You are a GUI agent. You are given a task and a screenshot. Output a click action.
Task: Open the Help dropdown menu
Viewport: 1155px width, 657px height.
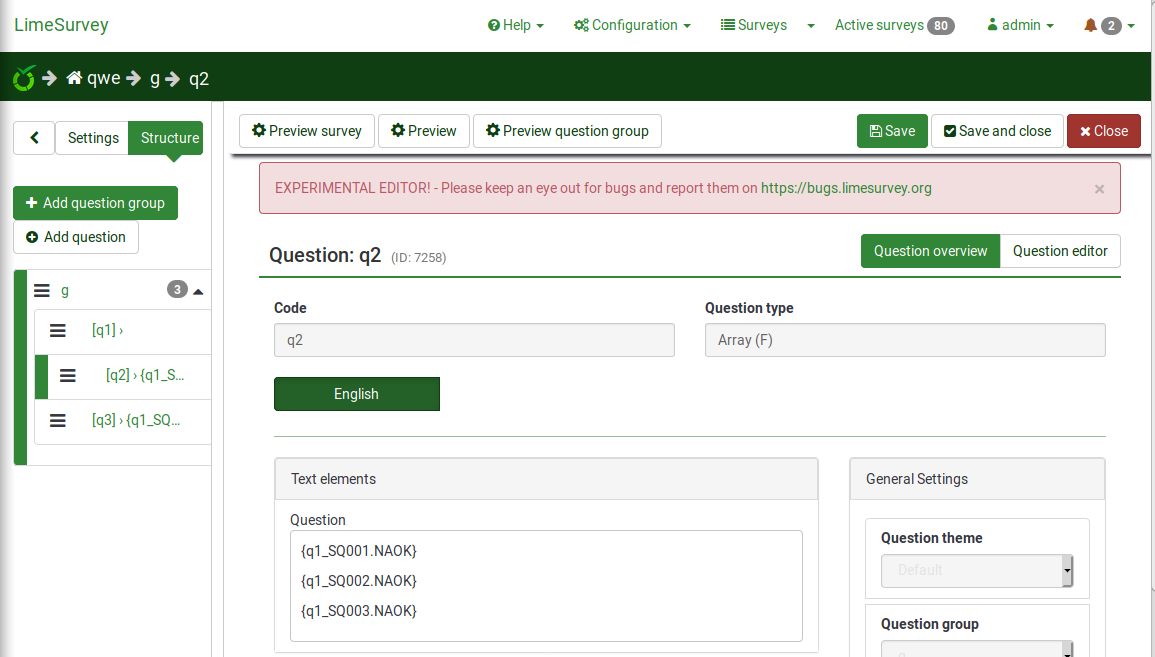(x=516, y=25)
